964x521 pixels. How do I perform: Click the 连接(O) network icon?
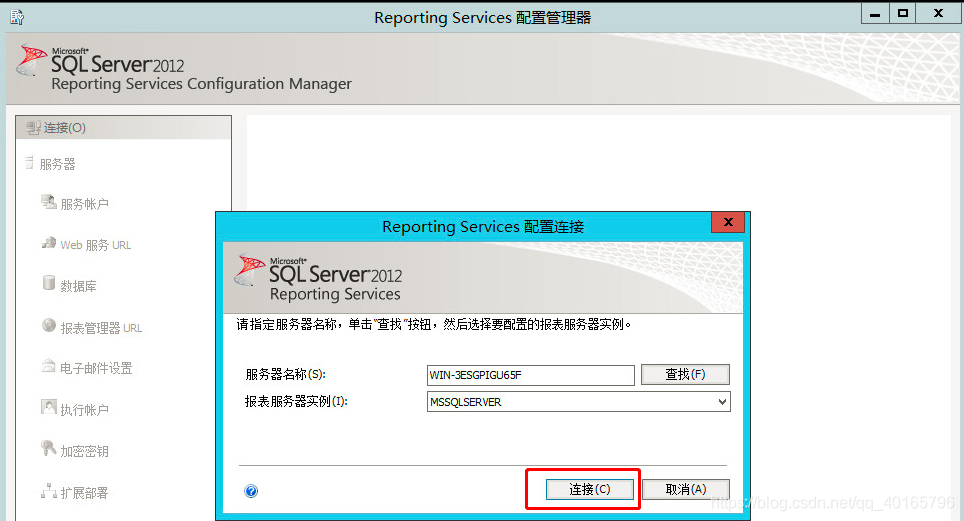[33, 127]
